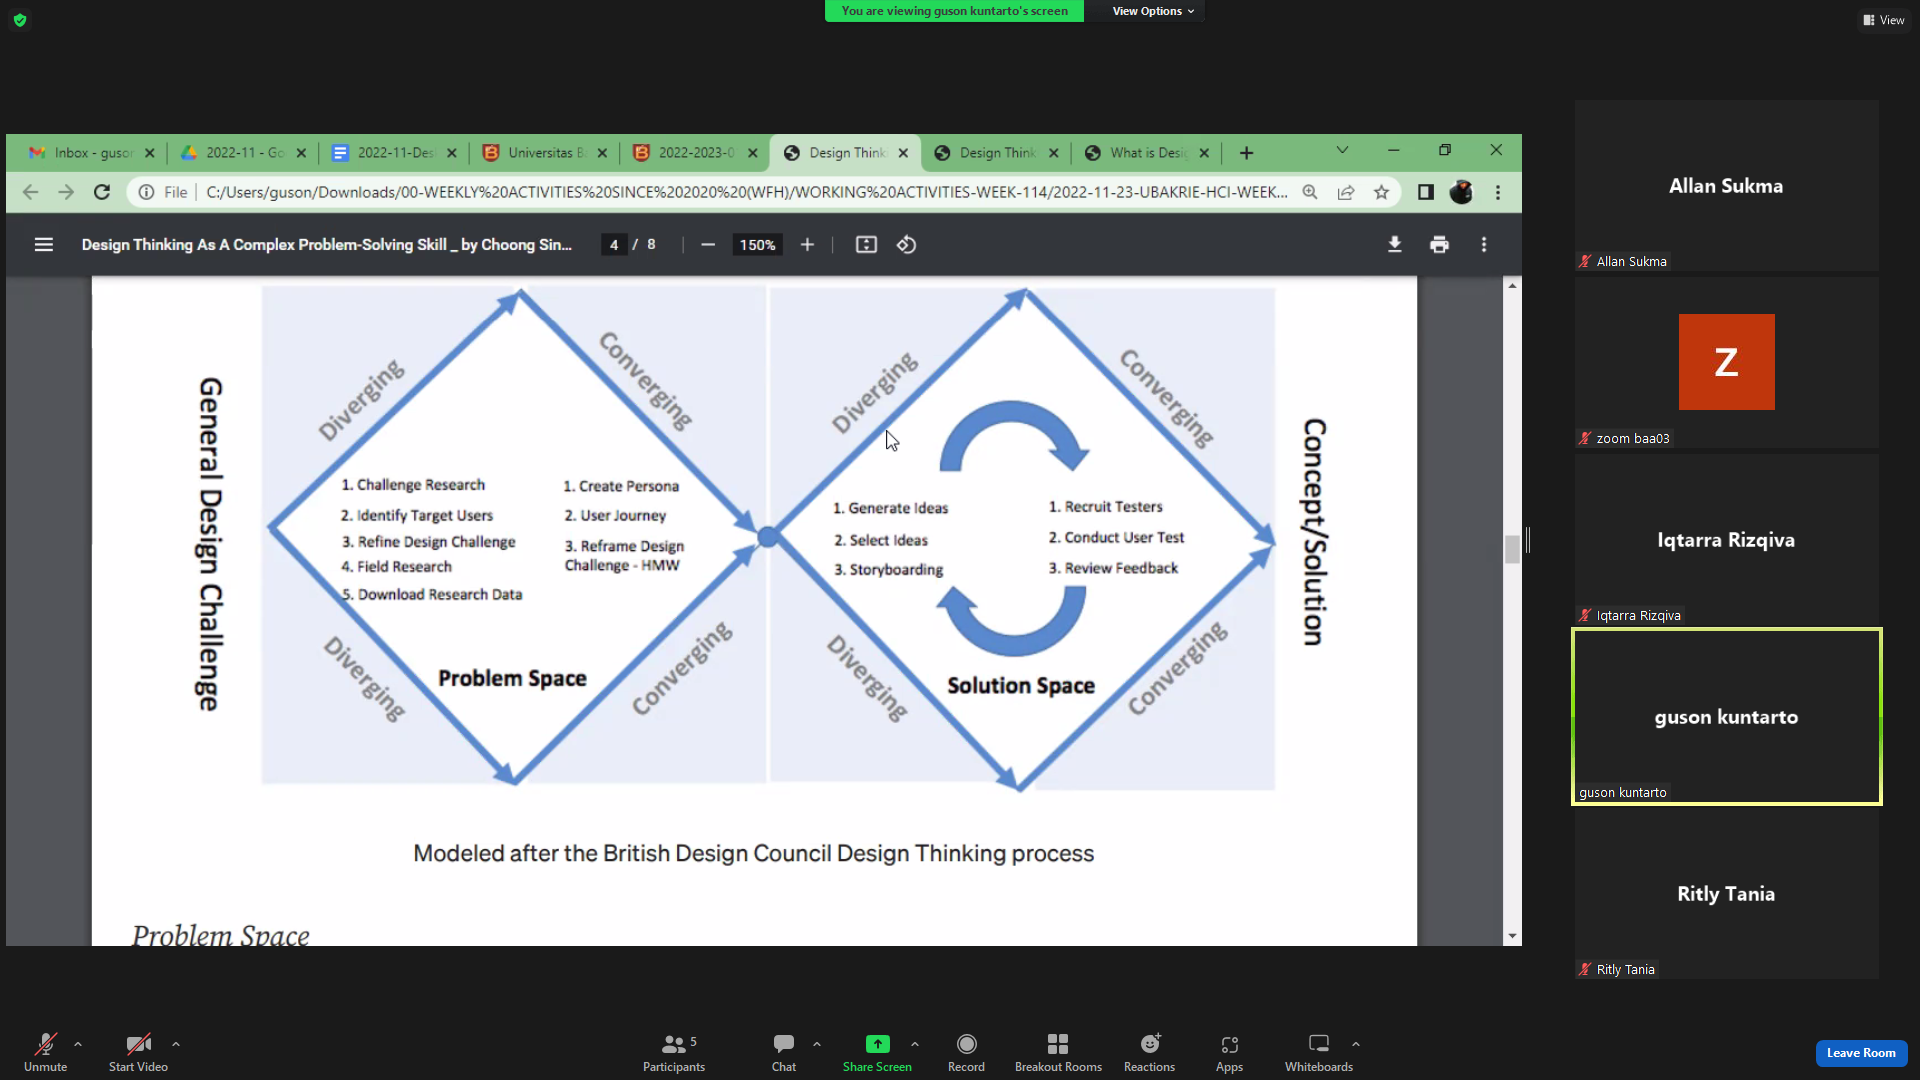
Task: Close the Inbox Gmail tab
Action: pos(150,153)
